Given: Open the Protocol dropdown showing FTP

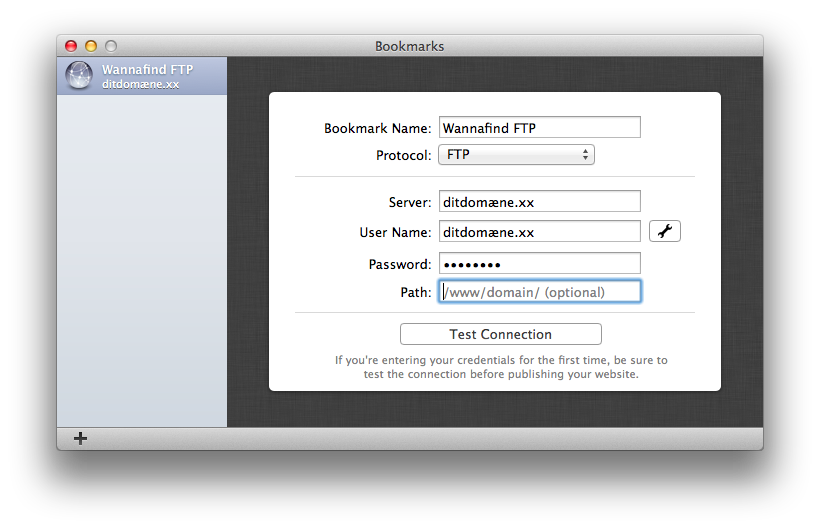Looking at the screenshot, I should click(516, 155).
